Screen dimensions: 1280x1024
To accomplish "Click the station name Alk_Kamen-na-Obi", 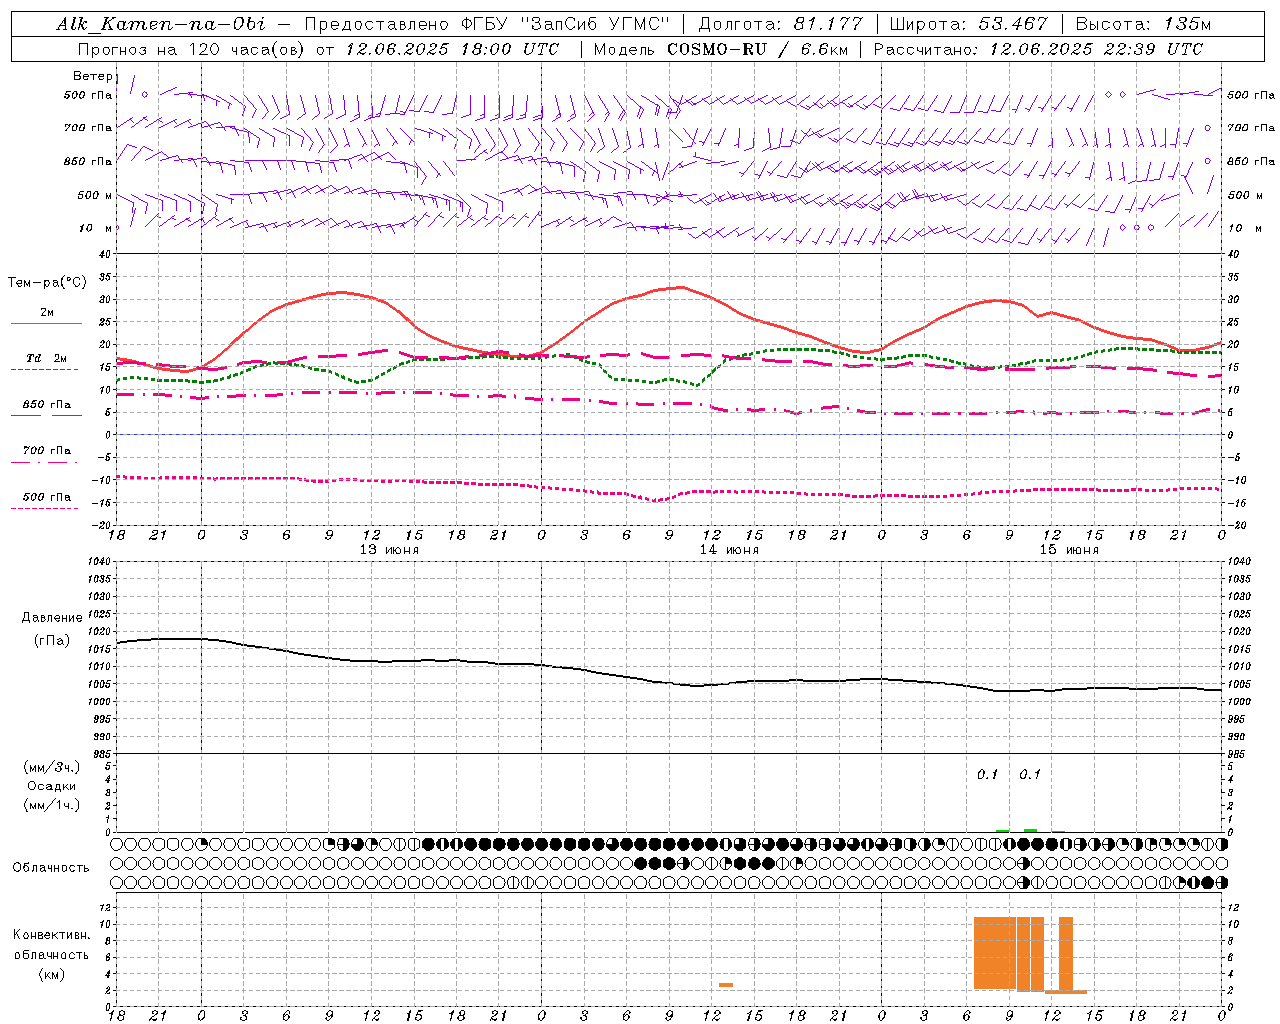I will pyautogui.click(x=160, y=24).
